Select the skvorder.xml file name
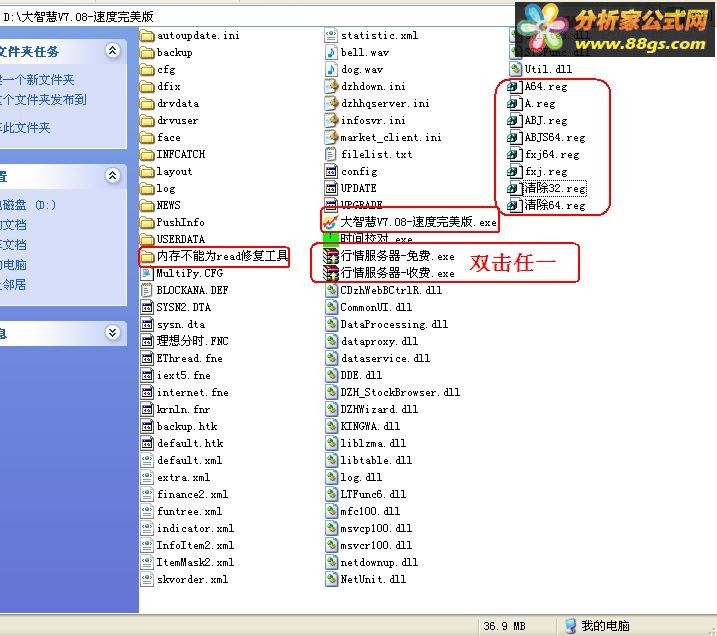Screen dimensions: 717x636 tap(193, 579)
